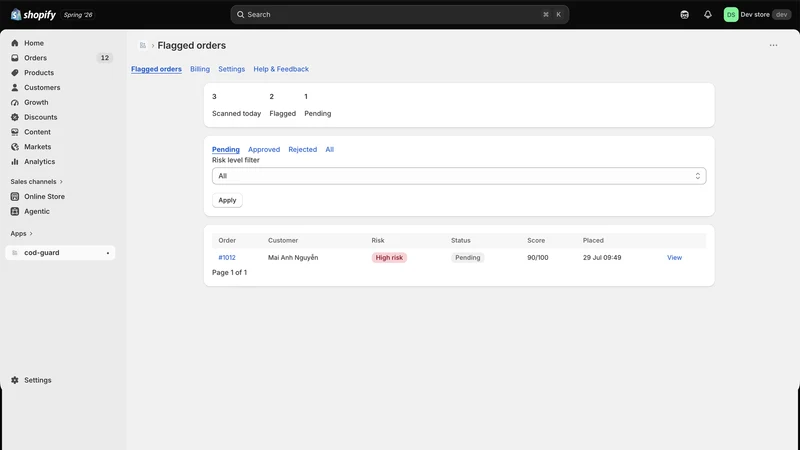The image size is (800, 450).
Task: Click the Orders inbox icon
Action: tap(15, 58)
